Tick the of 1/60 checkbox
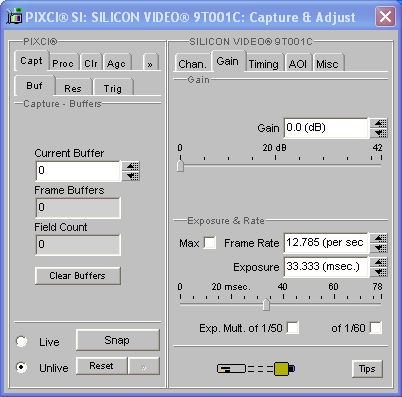 coord(376,328)
